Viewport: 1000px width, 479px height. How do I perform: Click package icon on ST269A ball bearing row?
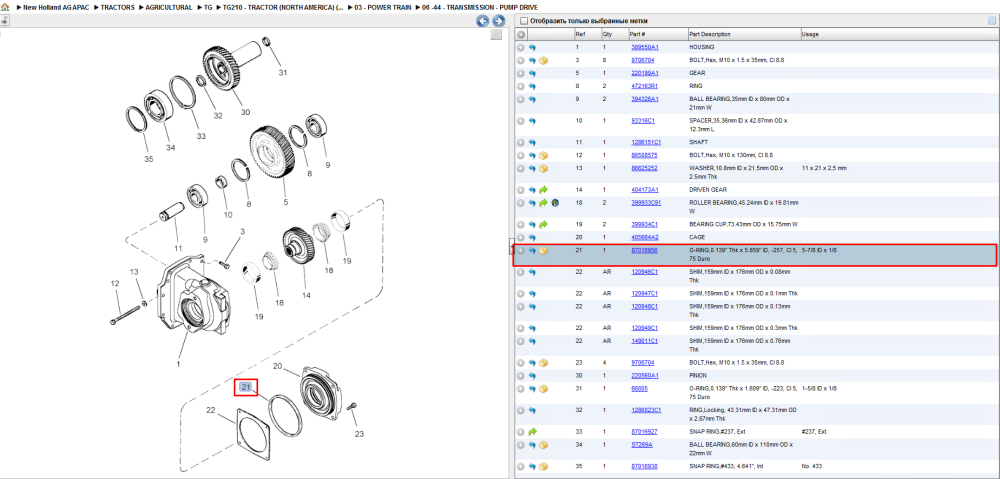coord(543,445)
